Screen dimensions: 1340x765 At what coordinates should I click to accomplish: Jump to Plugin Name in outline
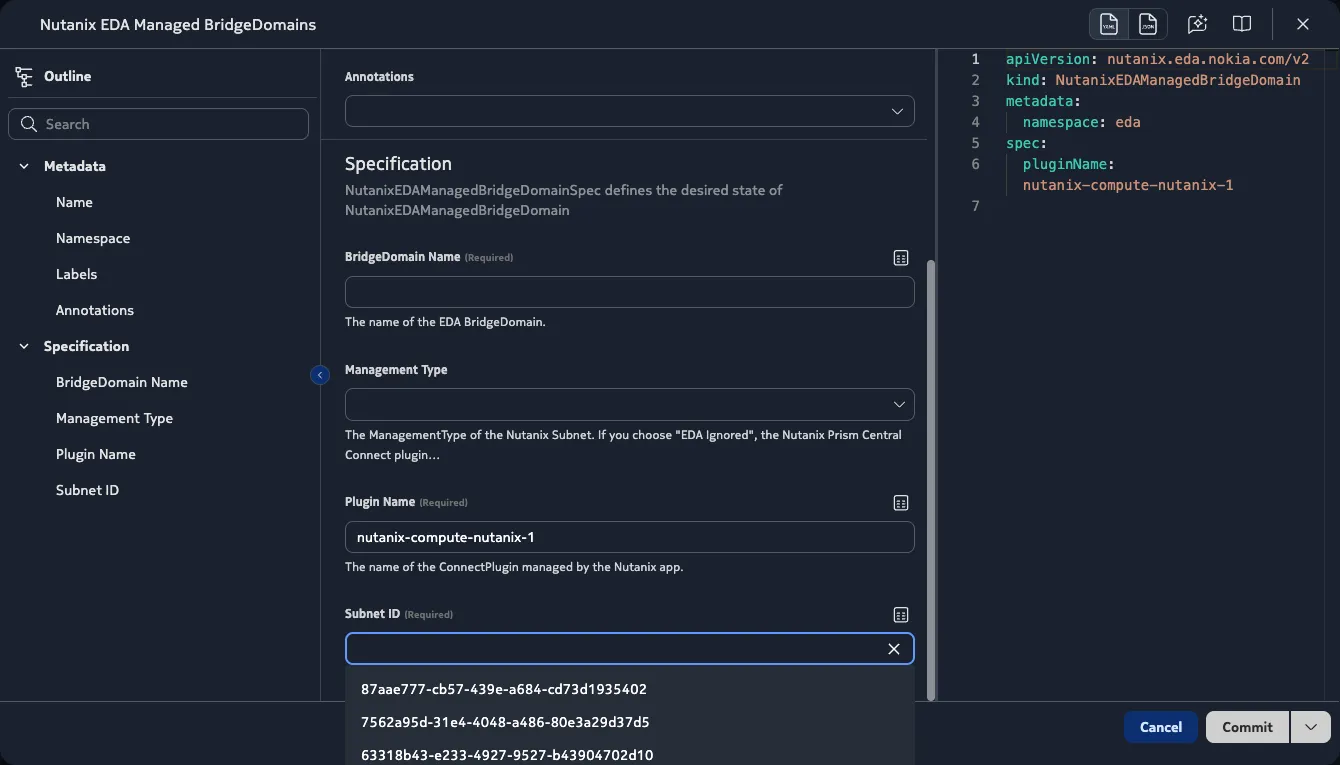coord(96,454)
